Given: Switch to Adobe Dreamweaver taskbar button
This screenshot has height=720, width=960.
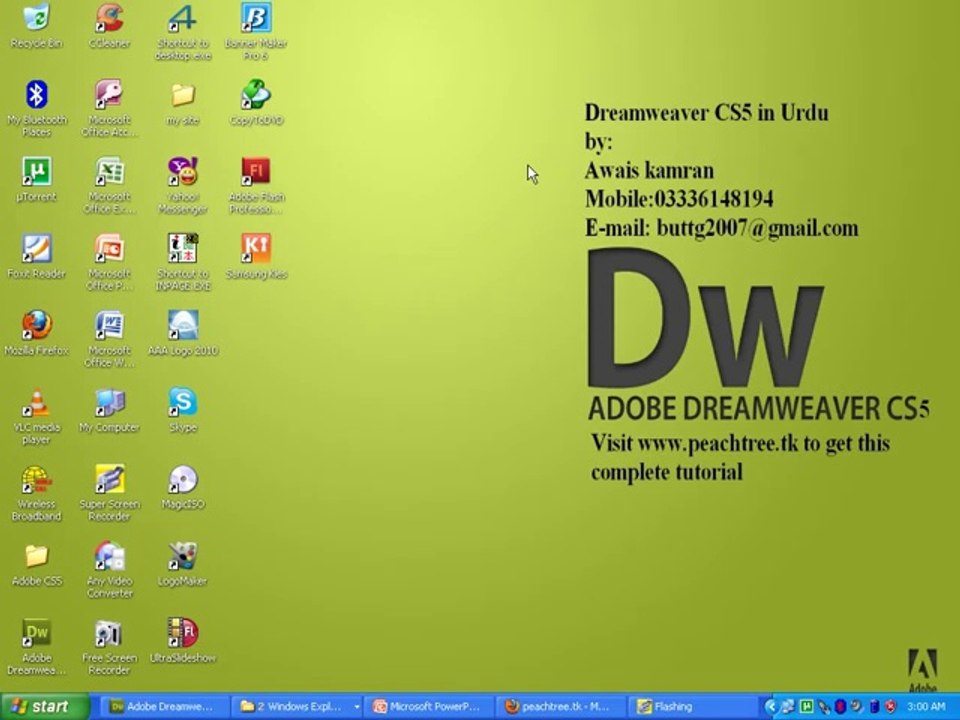Looking at the screenshot, I should pos(163,707).
